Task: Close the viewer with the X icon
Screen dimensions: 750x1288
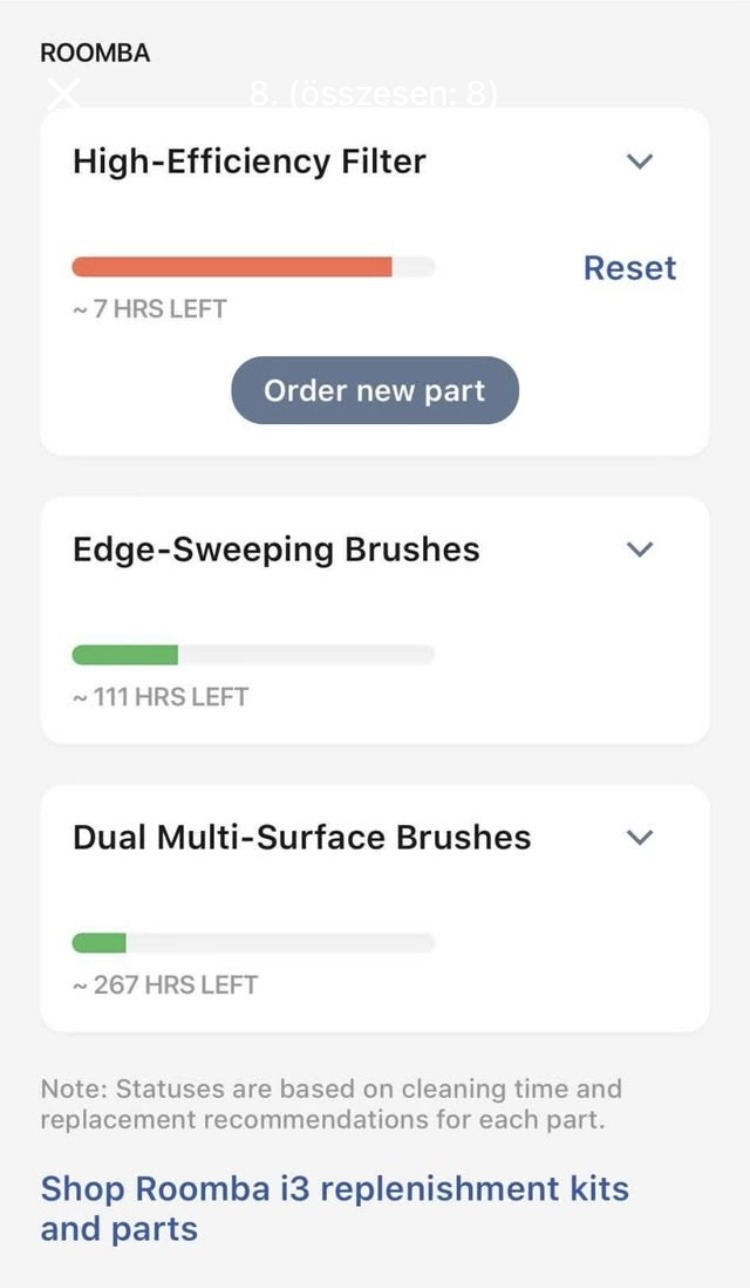Action: [64, 95]
